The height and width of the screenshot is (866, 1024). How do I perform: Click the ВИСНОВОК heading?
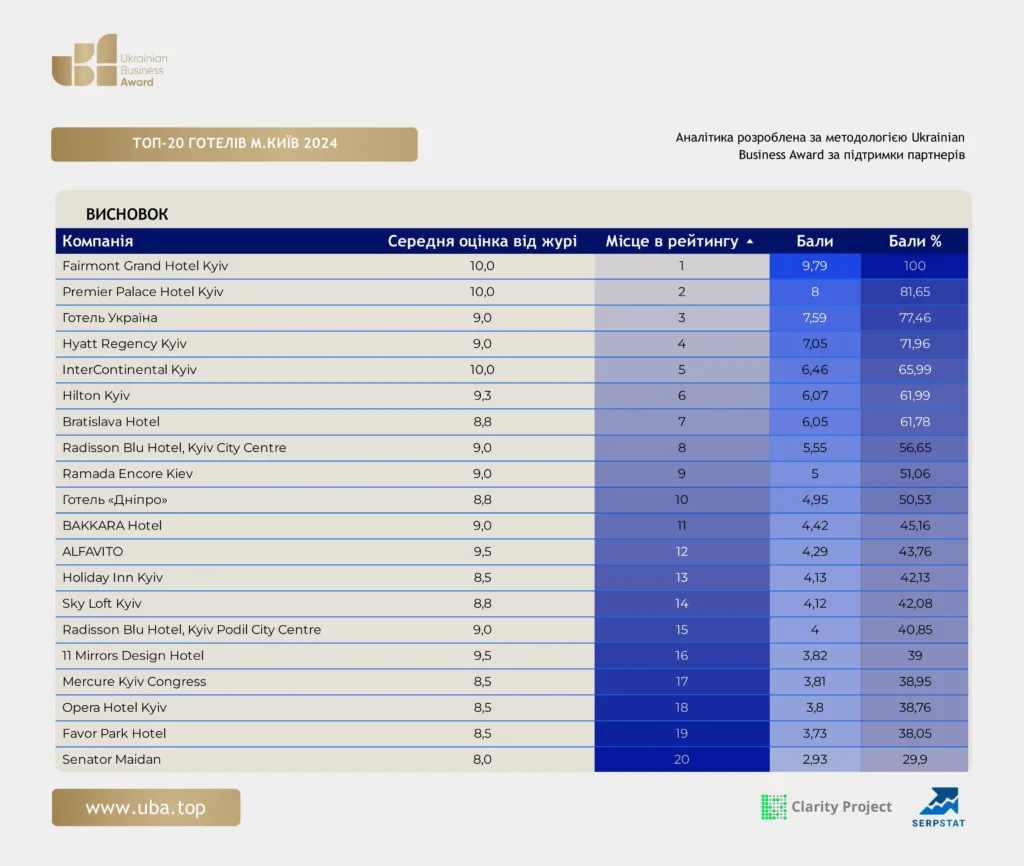[x=127, y=214]
